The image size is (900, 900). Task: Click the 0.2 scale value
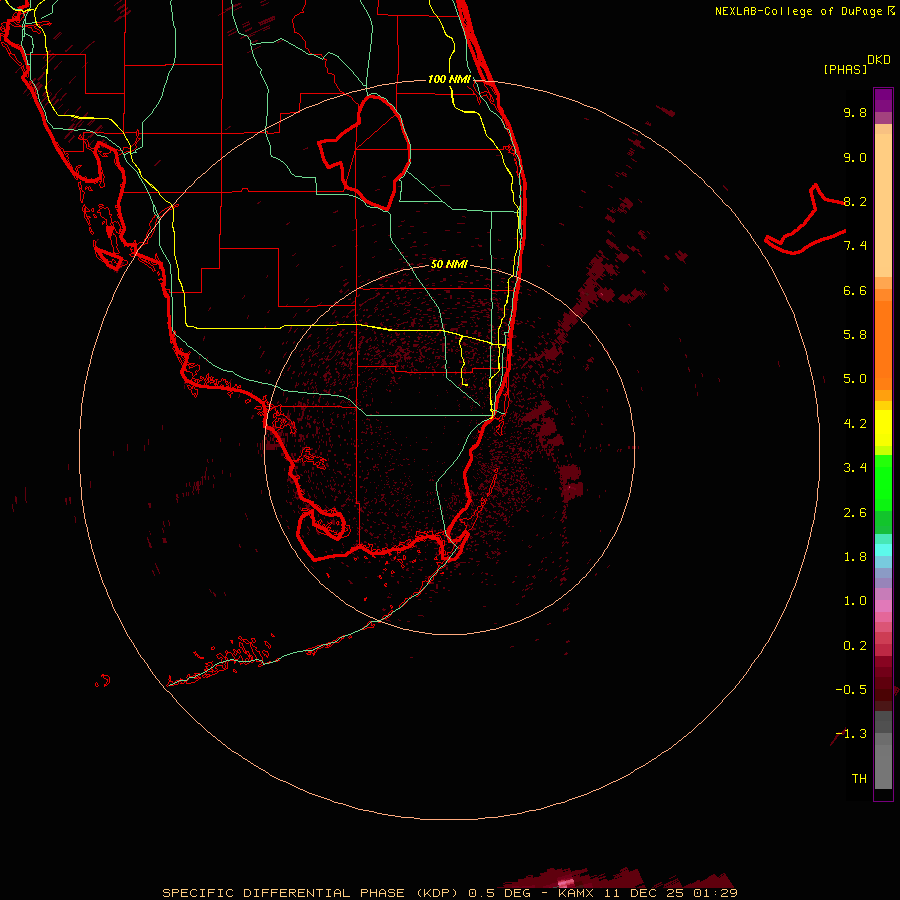(x=855, y=646)
